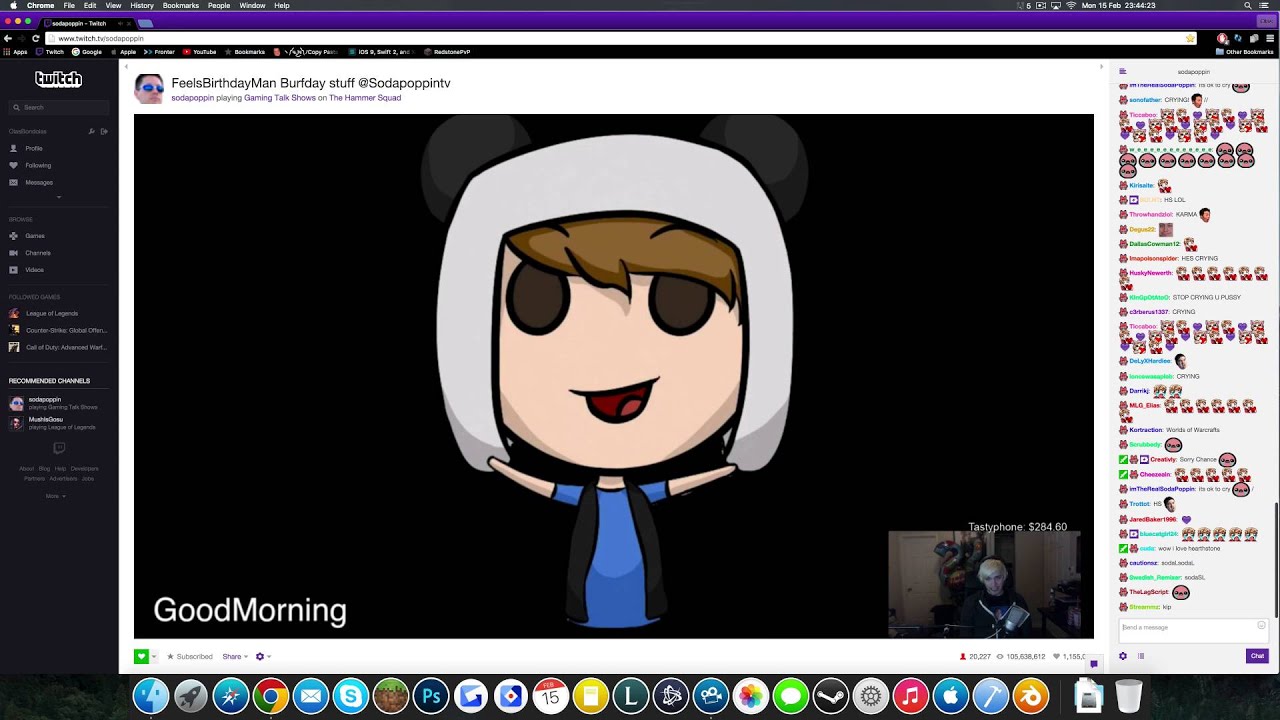Open followed game Counter-Strike: Global Offensive
1280x720 pixels.
[58, 330]
